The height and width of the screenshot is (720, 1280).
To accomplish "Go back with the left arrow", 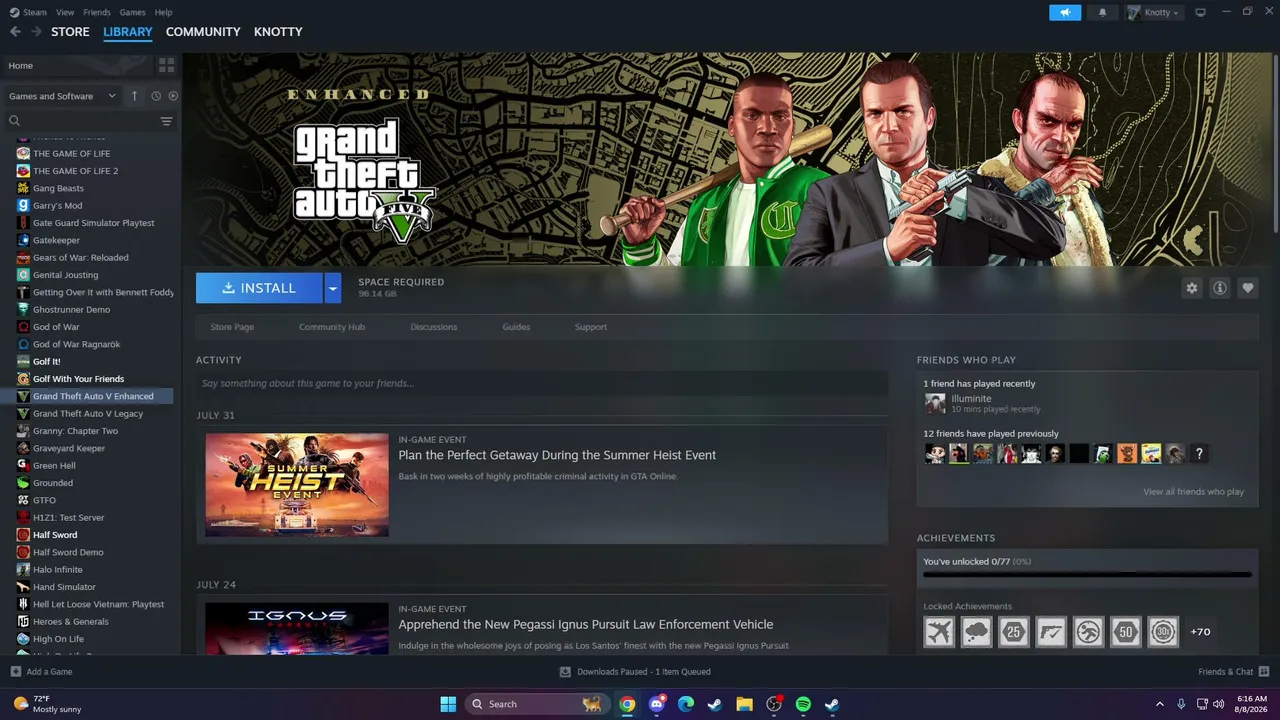I will click(15, 32).
